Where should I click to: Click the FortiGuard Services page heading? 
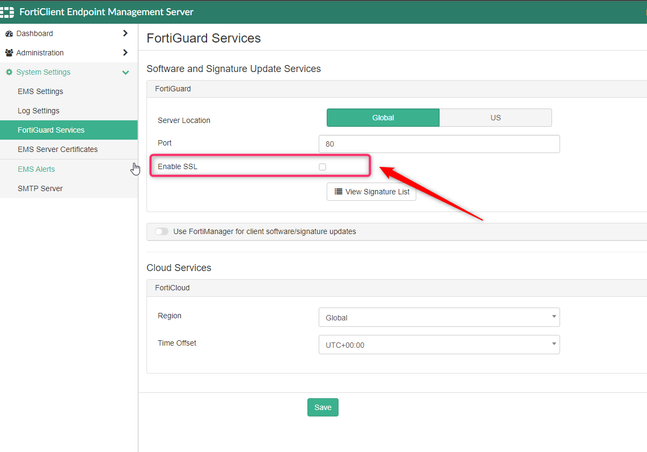203,38
